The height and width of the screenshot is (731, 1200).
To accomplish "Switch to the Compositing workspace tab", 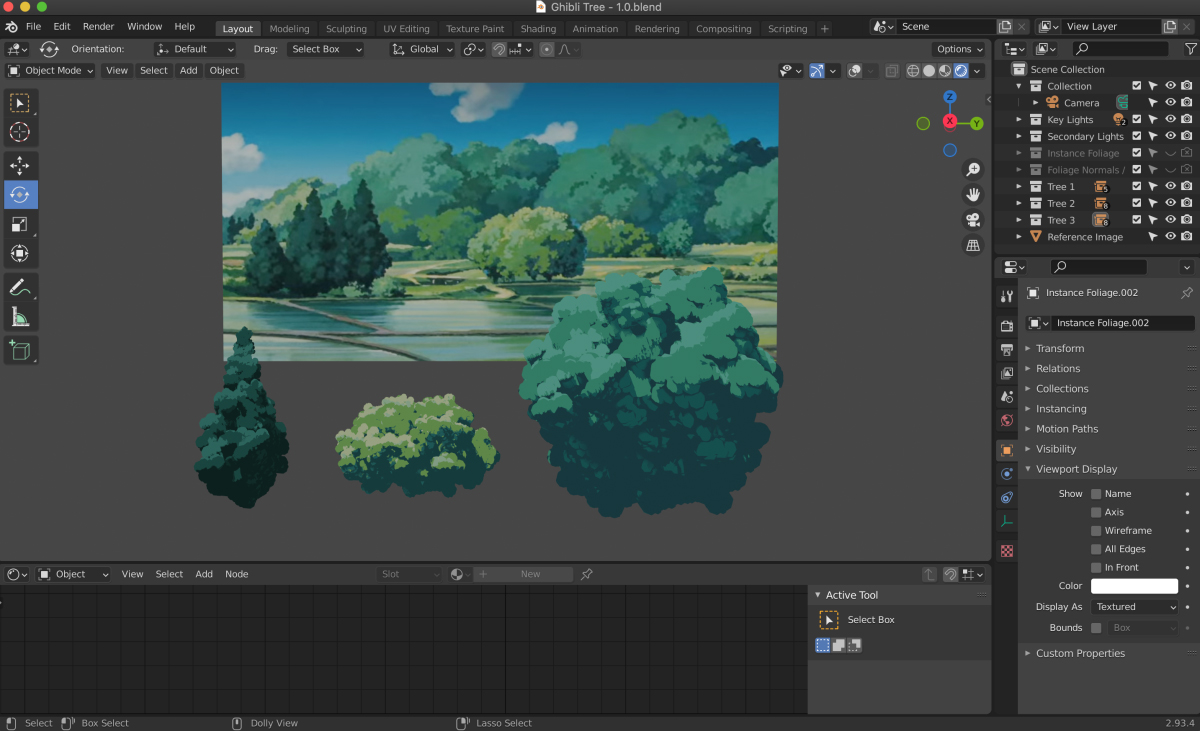I will 723,29.
